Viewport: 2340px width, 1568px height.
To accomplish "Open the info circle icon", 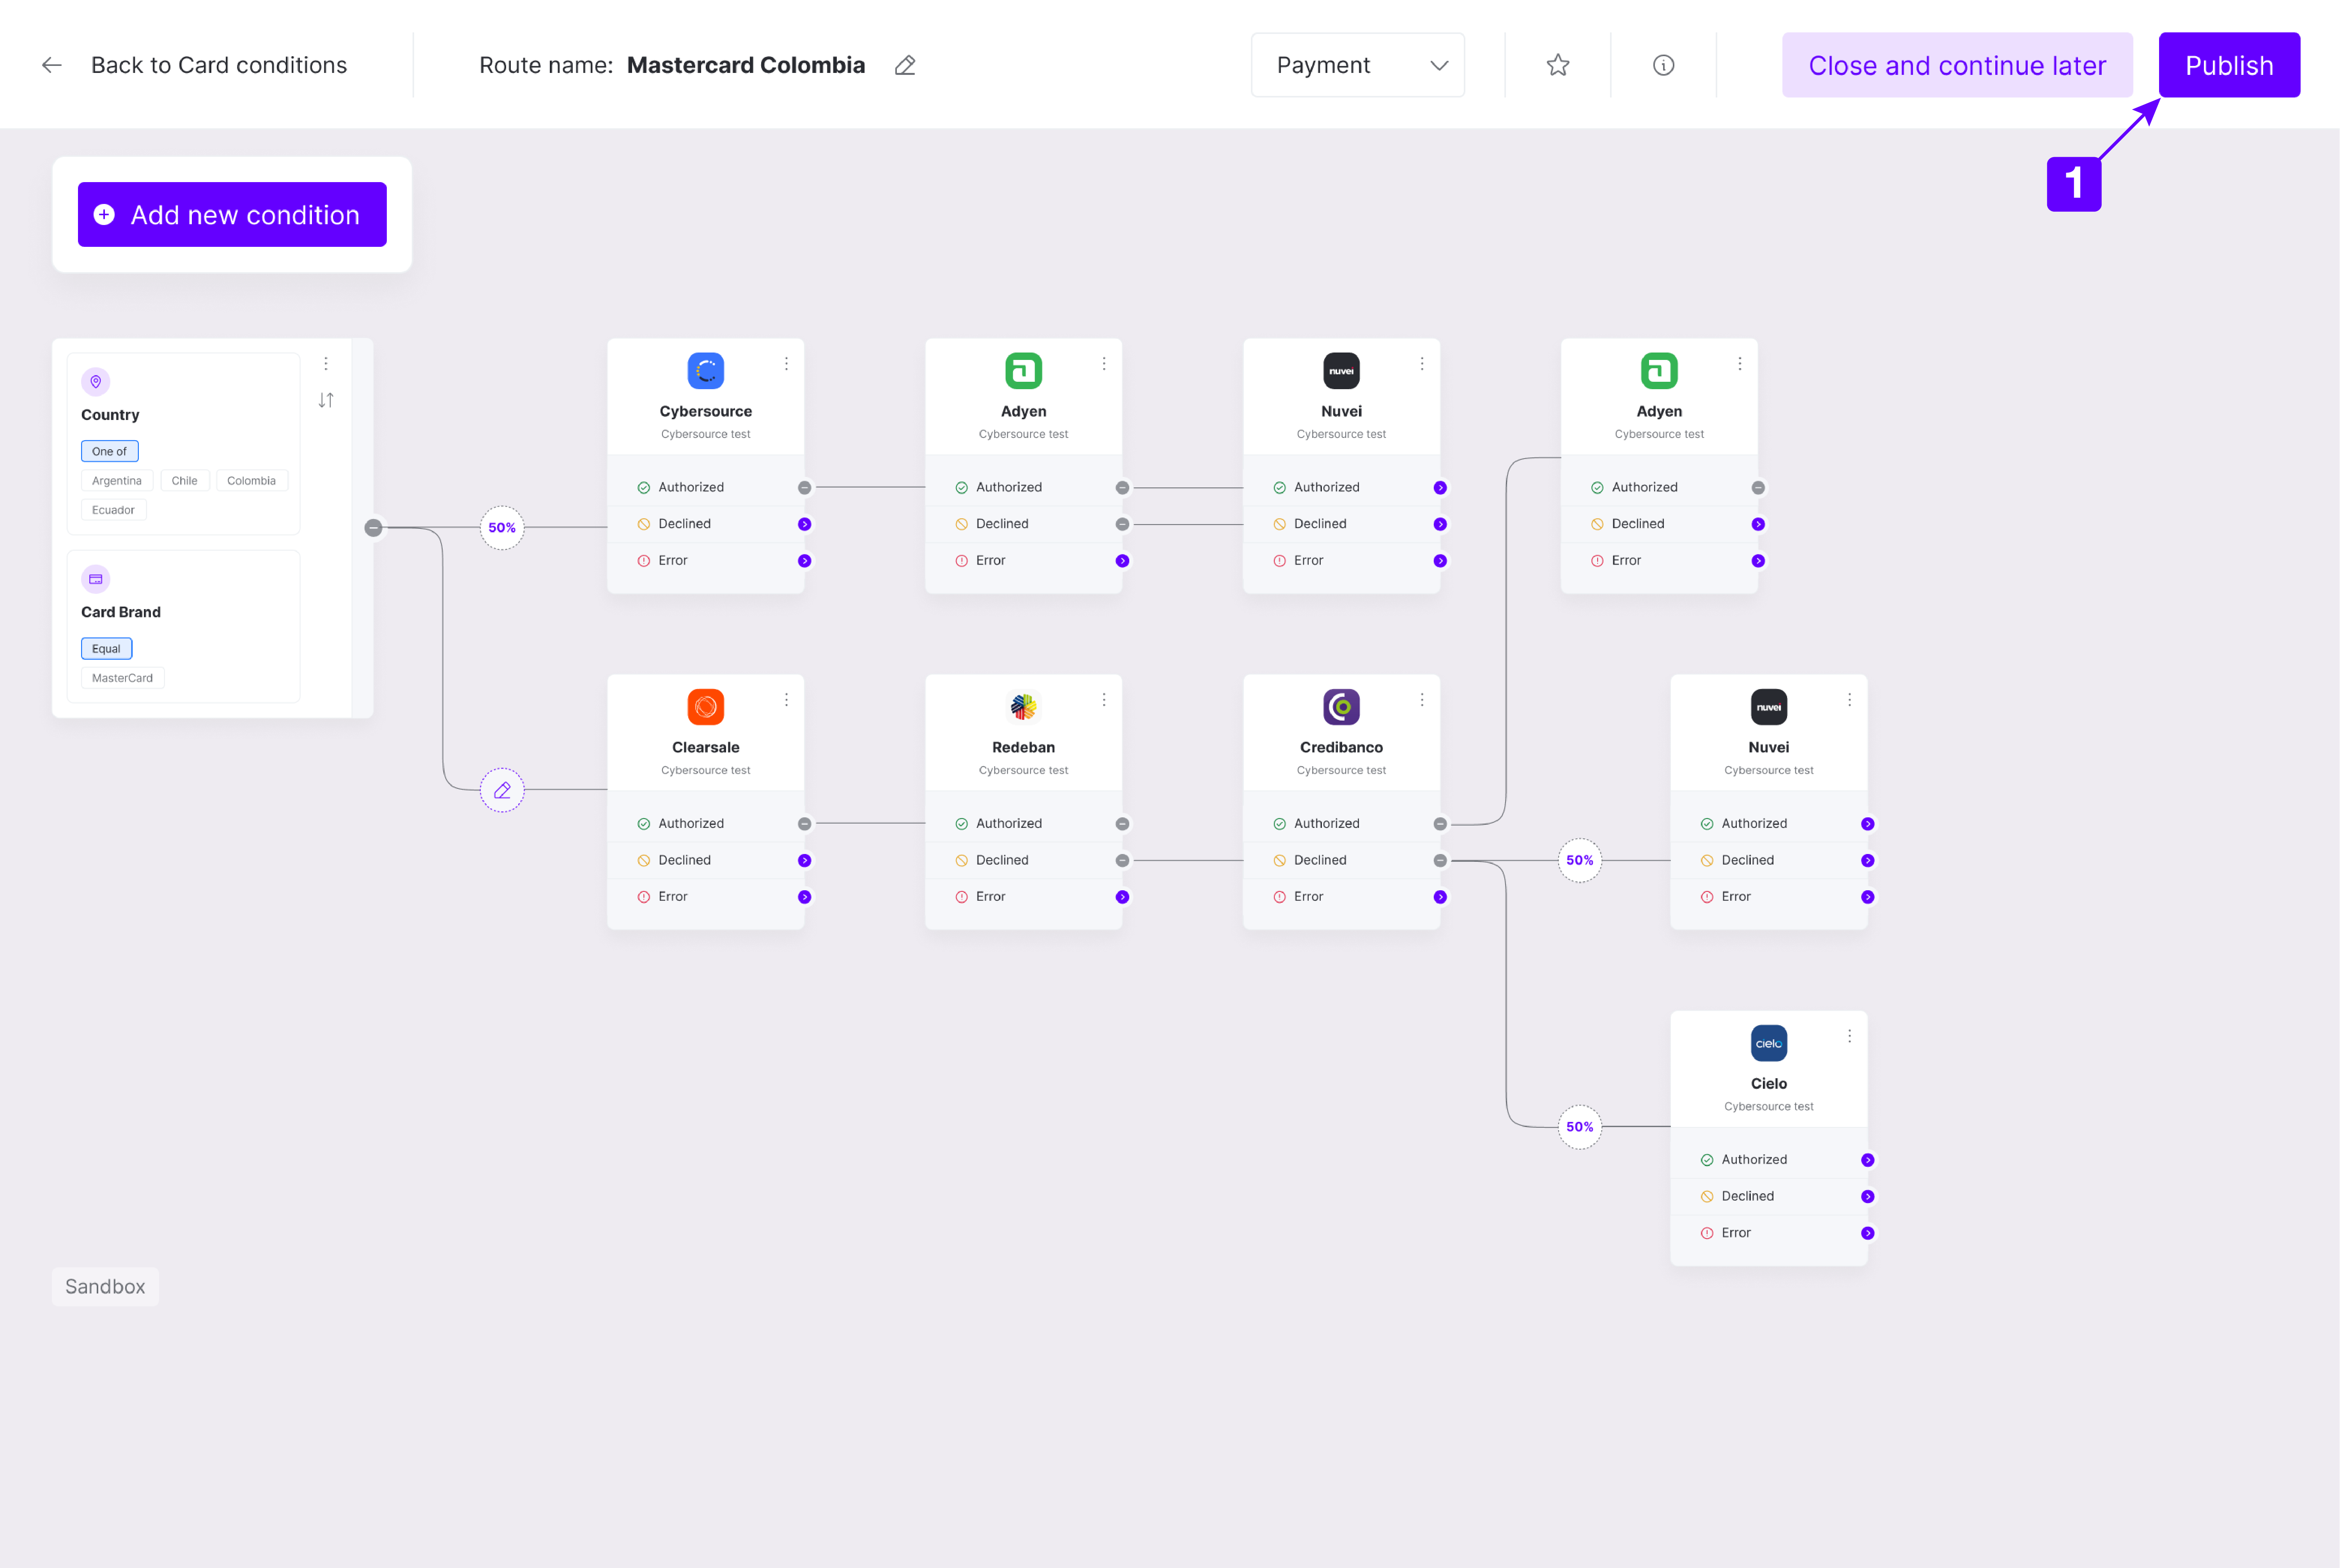I will [1663, 65].
